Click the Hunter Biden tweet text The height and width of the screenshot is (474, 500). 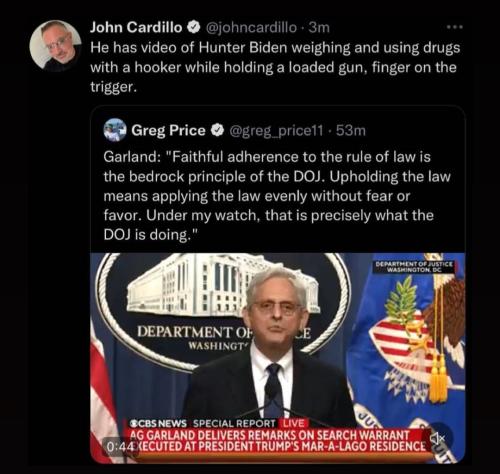click(x=275, y=67)
